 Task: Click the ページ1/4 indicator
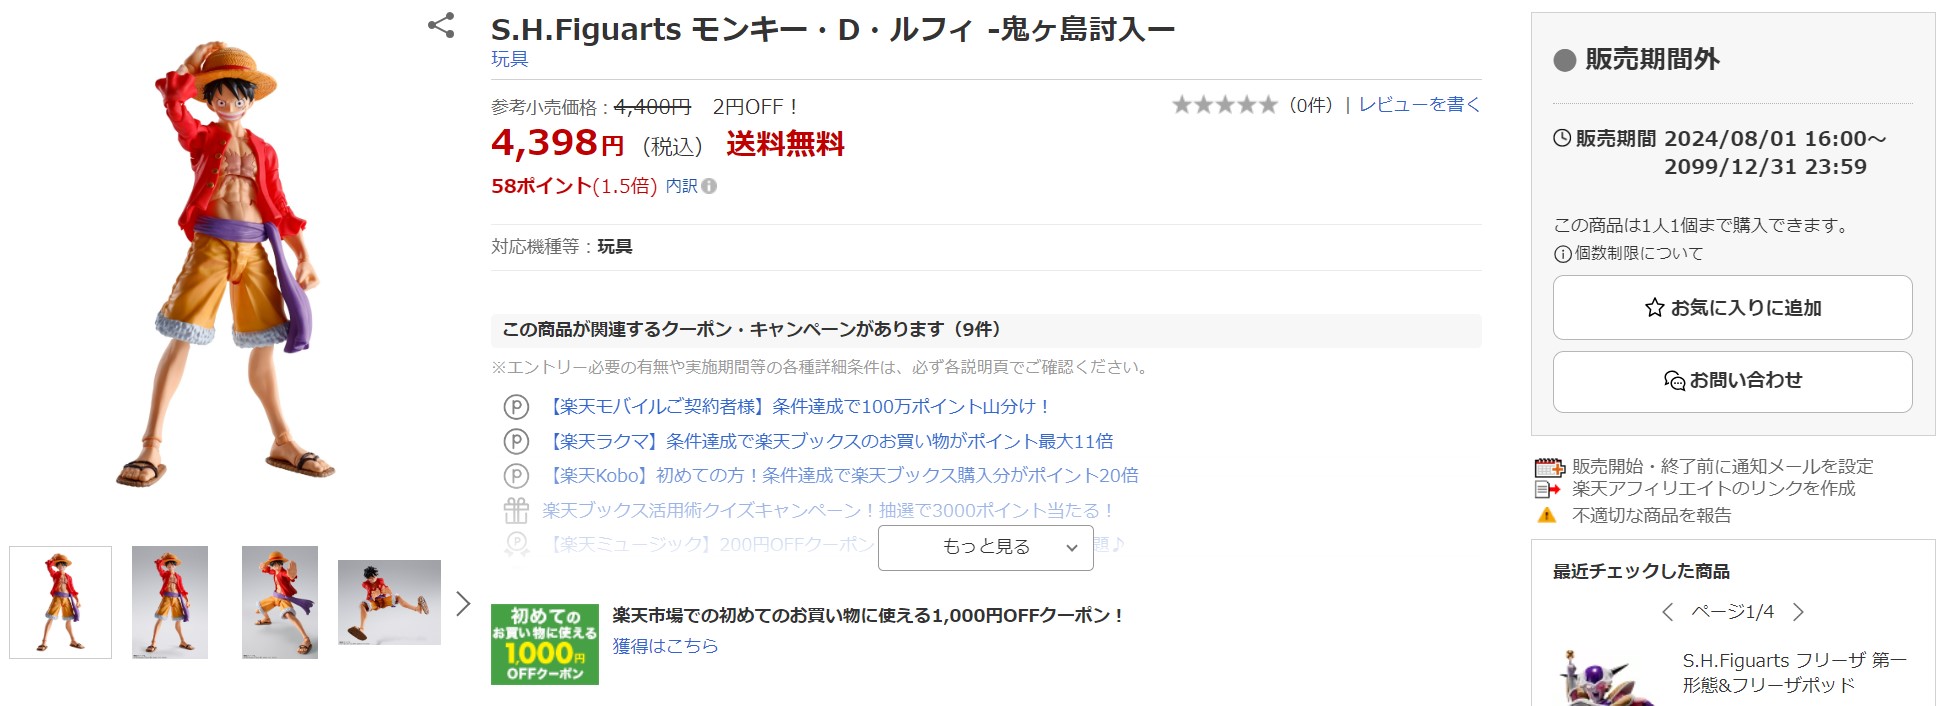(1732, 612)
